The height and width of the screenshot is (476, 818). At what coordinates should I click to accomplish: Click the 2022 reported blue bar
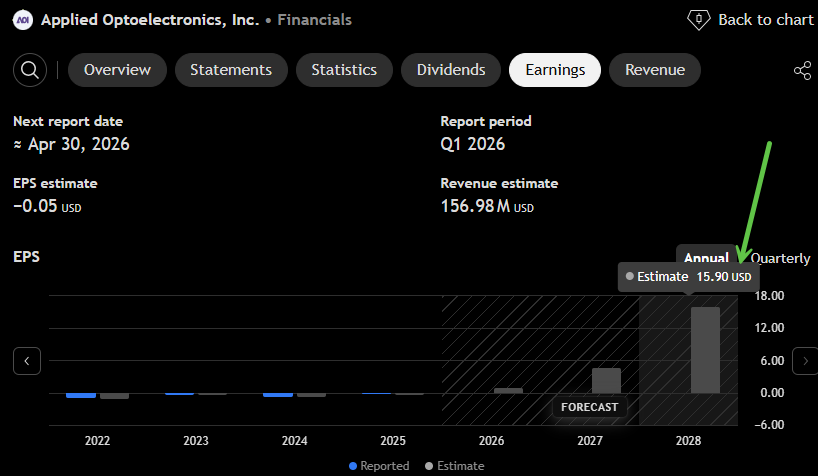pos(81,395)
